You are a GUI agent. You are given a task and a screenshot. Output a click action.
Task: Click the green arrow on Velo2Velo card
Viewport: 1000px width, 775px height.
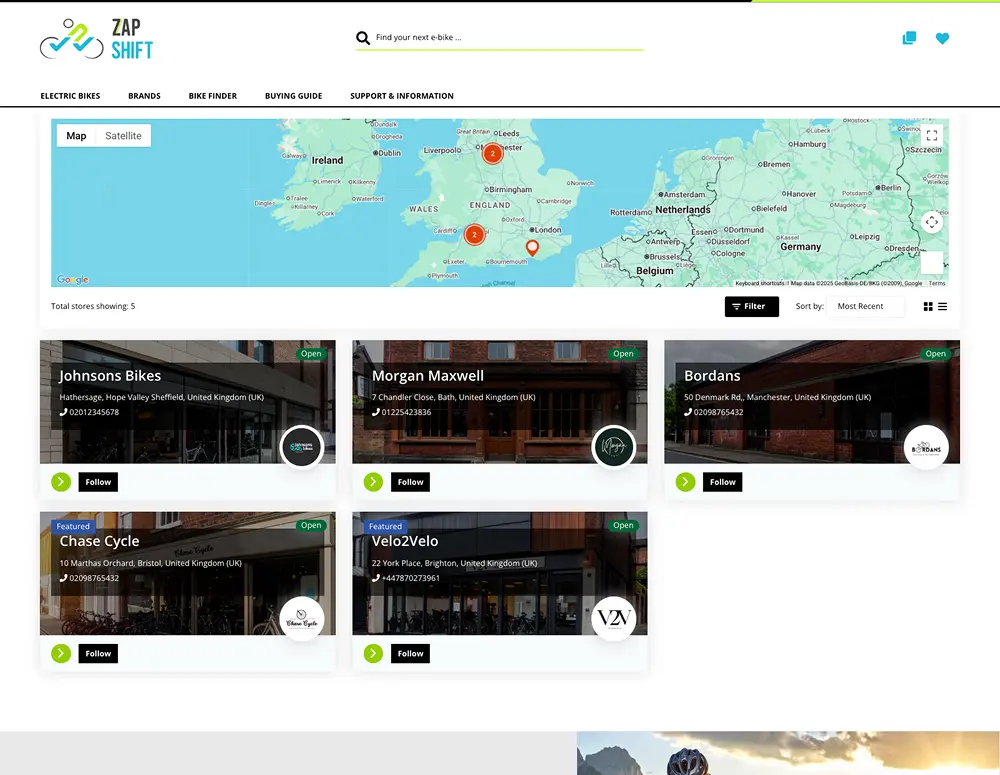tap(372, 653)
